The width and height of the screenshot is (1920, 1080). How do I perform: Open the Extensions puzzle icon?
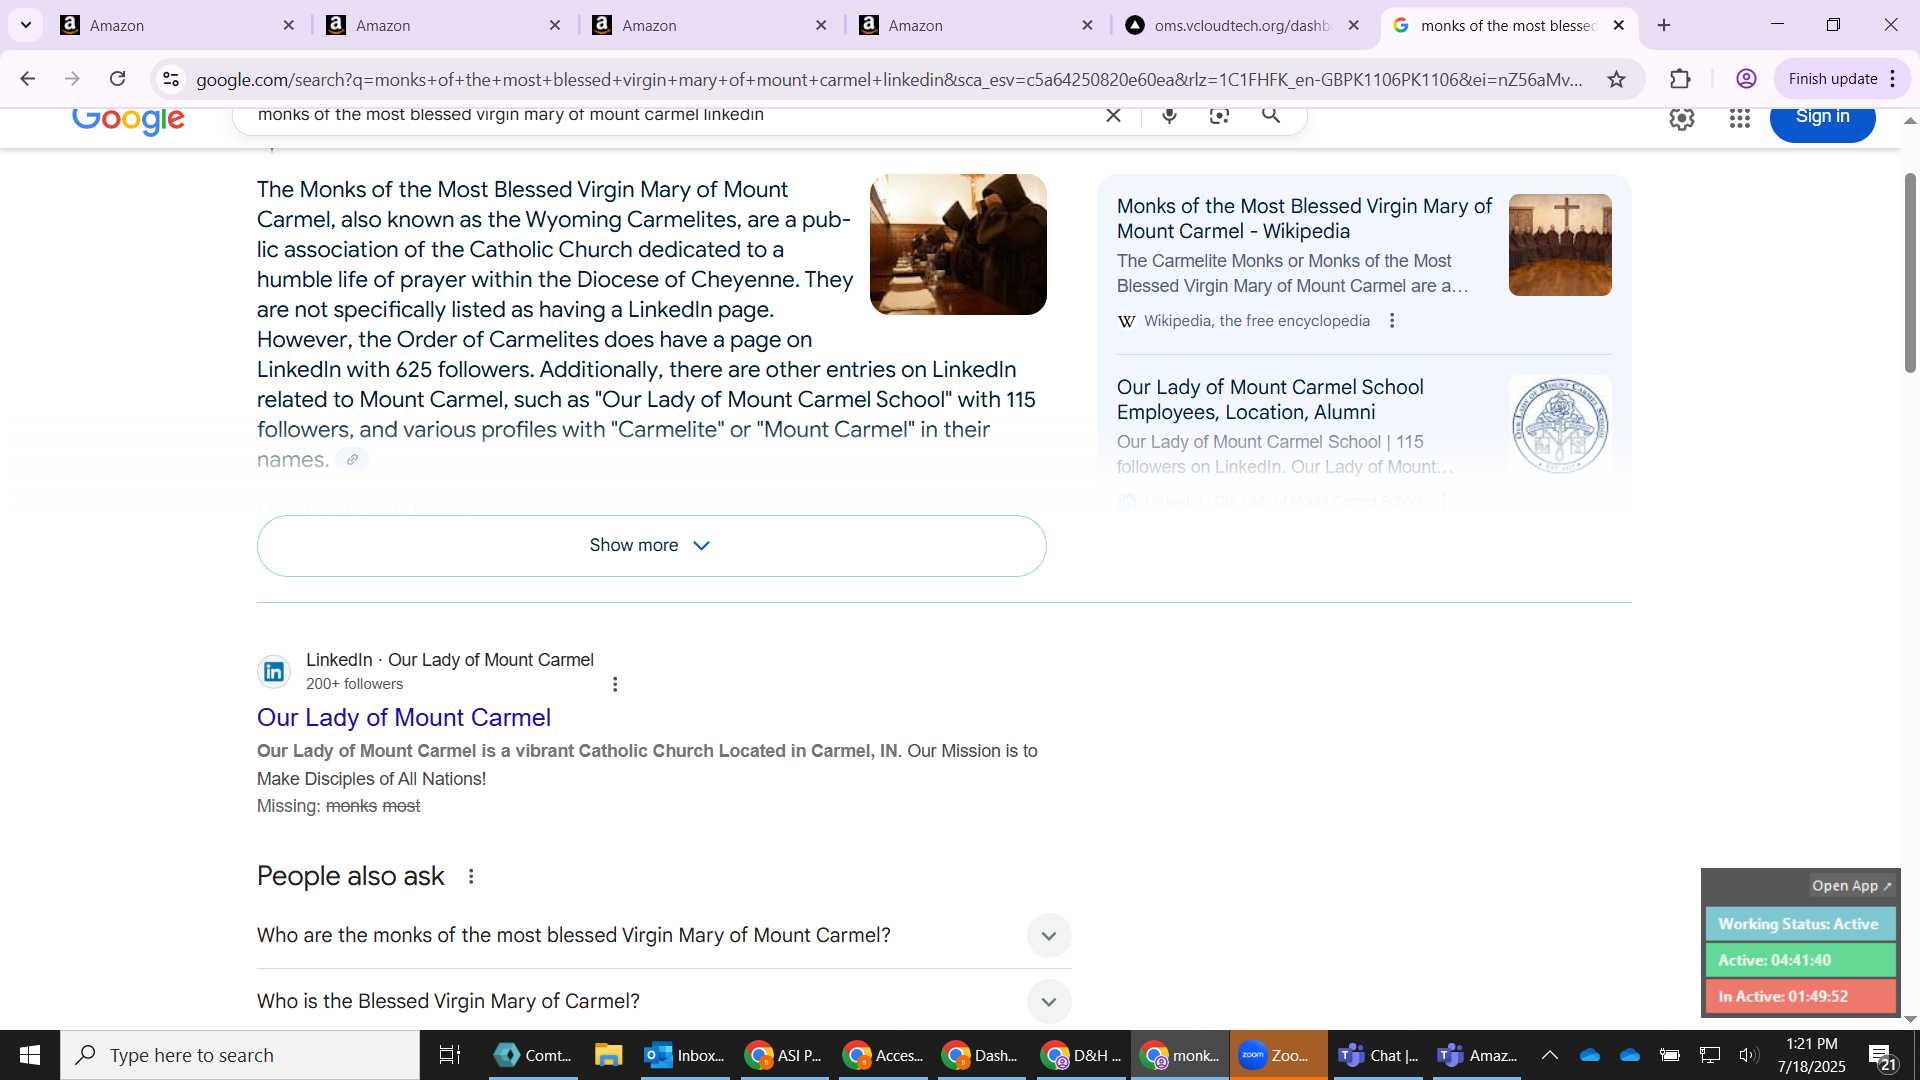click(x=1681, y=79)
